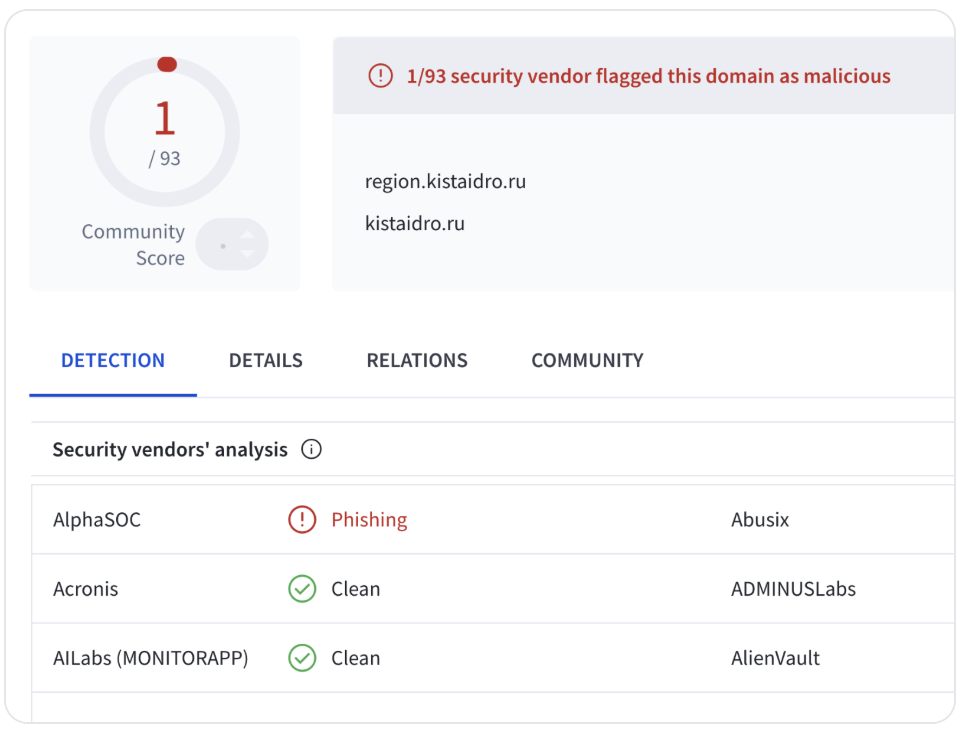
Task: Click the Clean verdict in Acronis row
Action: [355, 589]
